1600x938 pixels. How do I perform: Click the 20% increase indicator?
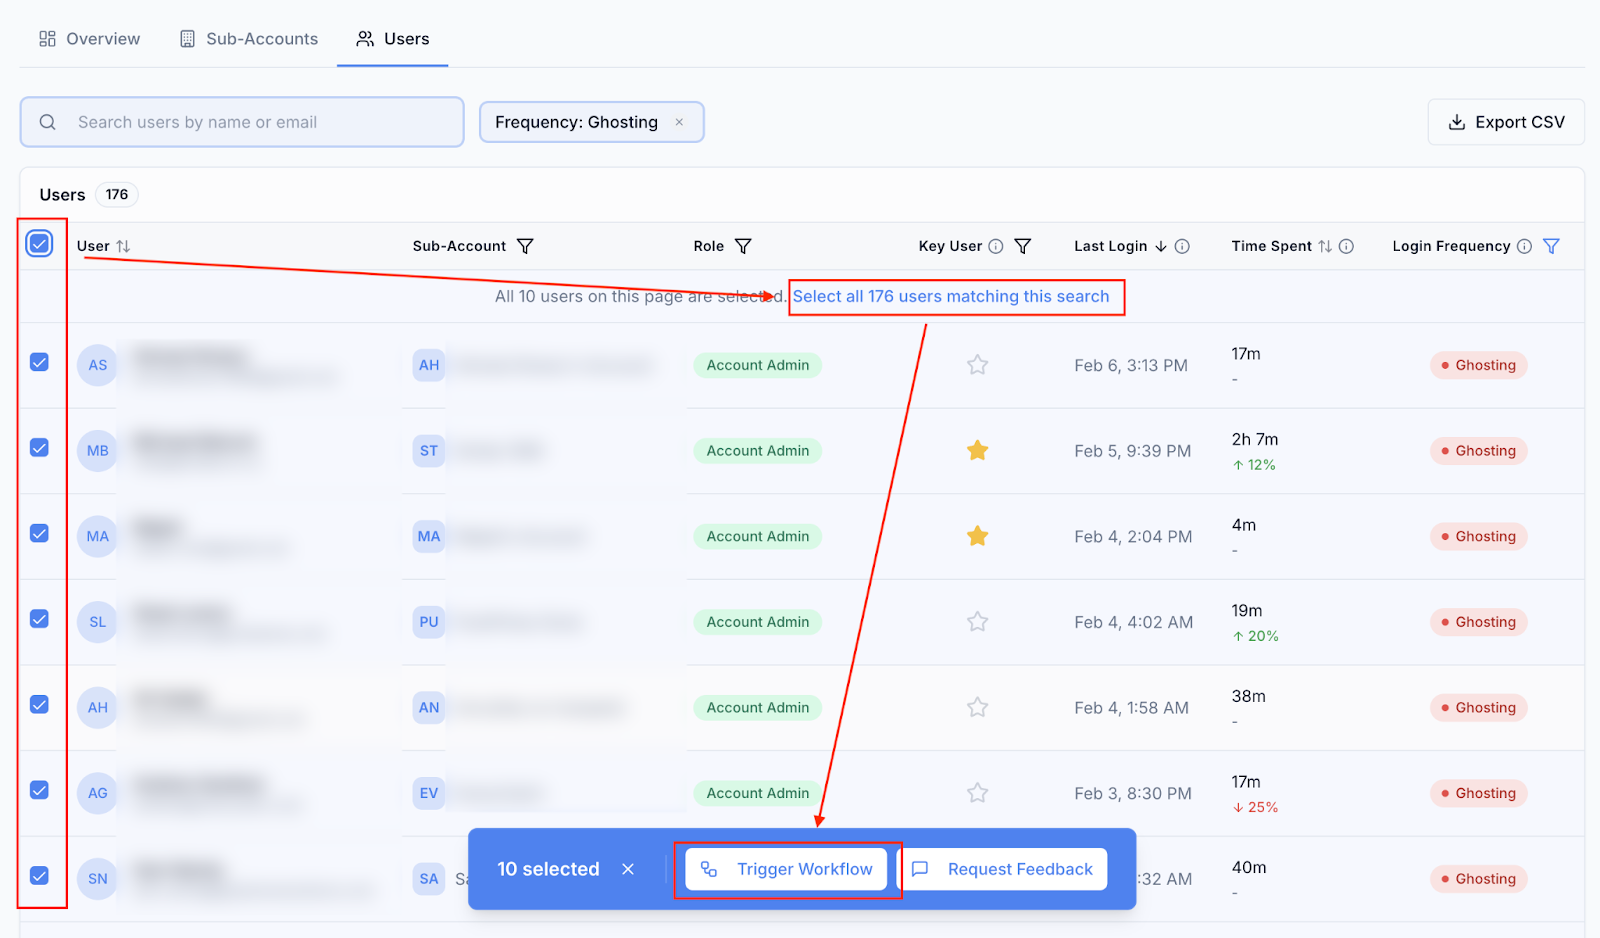pyautogui.click(x=1255, y=636)
